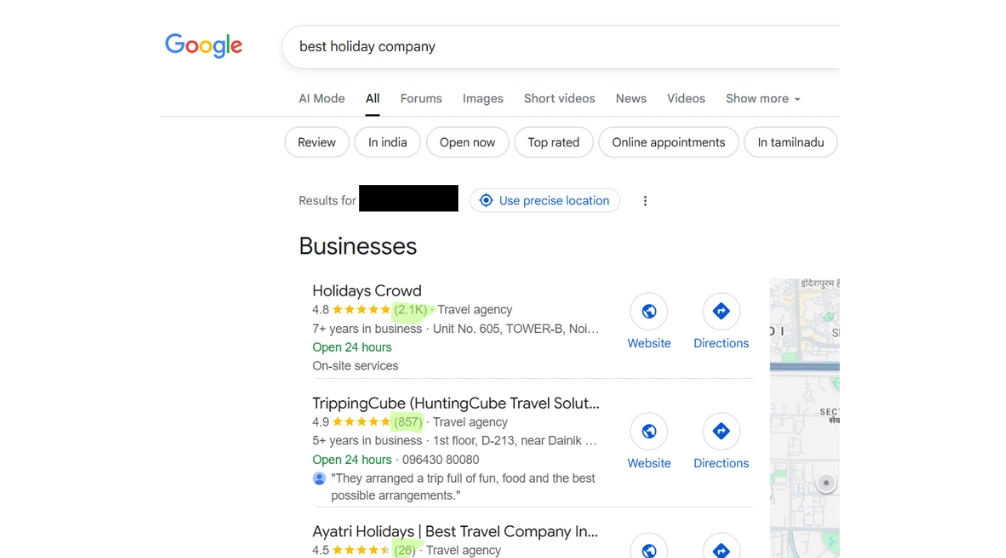
Task: Toggle the Online appointments filter
Action: [x=669, y=142]
